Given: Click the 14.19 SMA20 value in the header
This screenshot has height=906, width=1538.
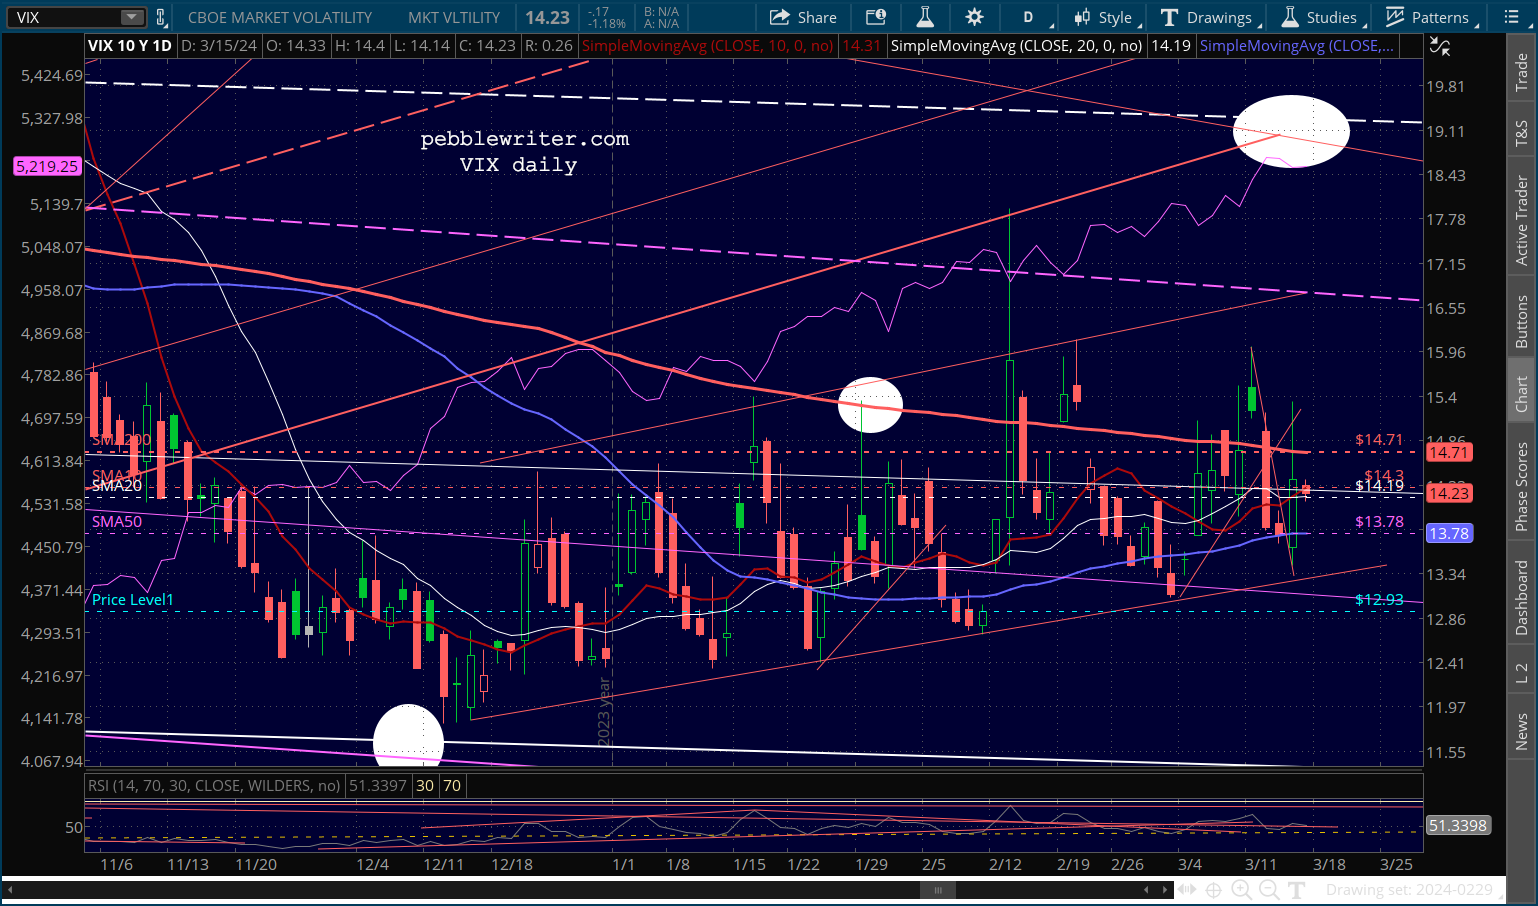Looking at the screenshot, I should tap(1170, 46).
